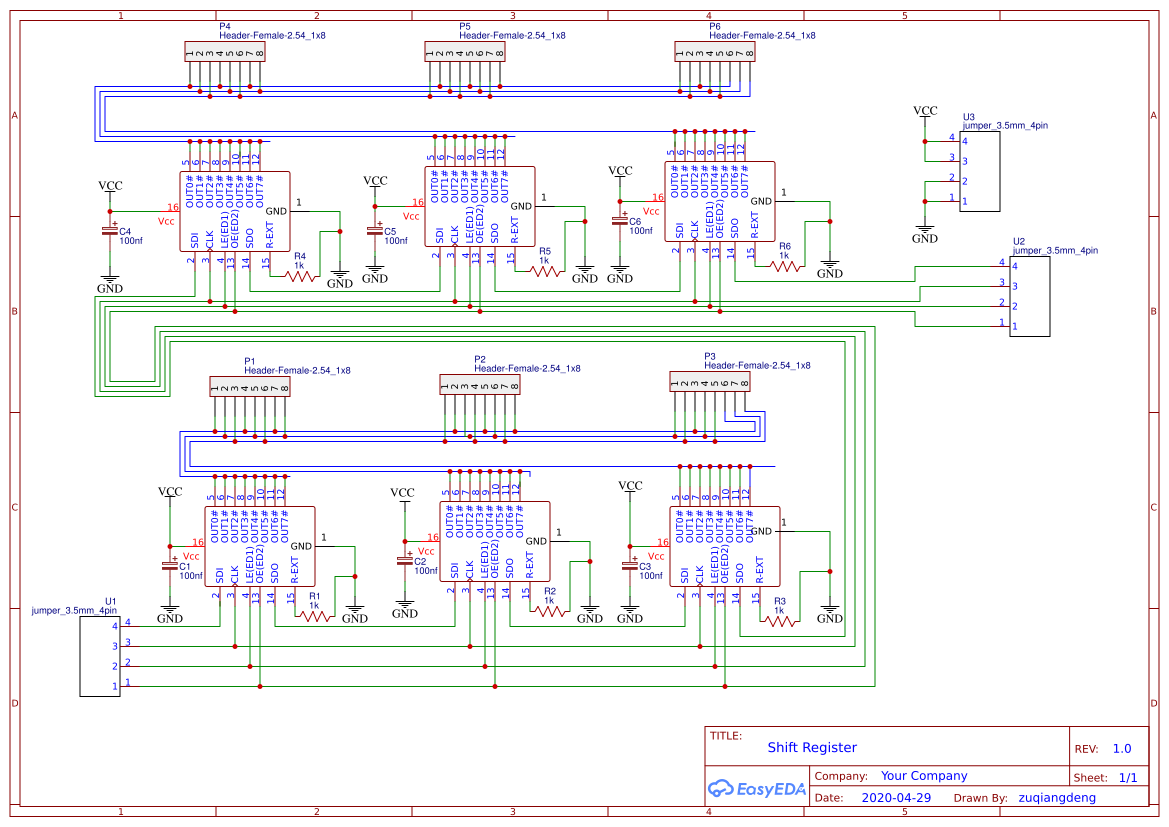Viewport: 1169px width, 827px height.
Task: Select the jumper_3.5mm_4pin component U3
Action: point(978,170)
